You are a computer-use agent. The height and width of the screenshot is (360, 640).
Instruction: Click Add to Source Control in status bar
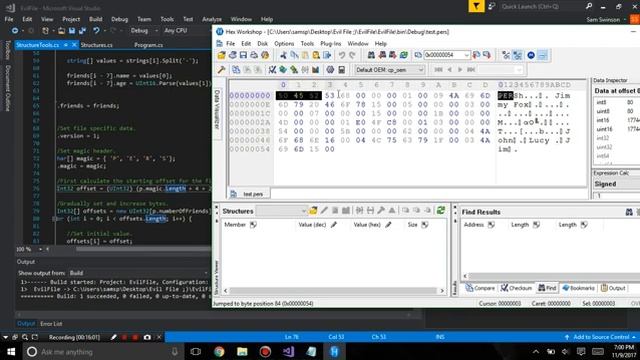tap(600, 337)
